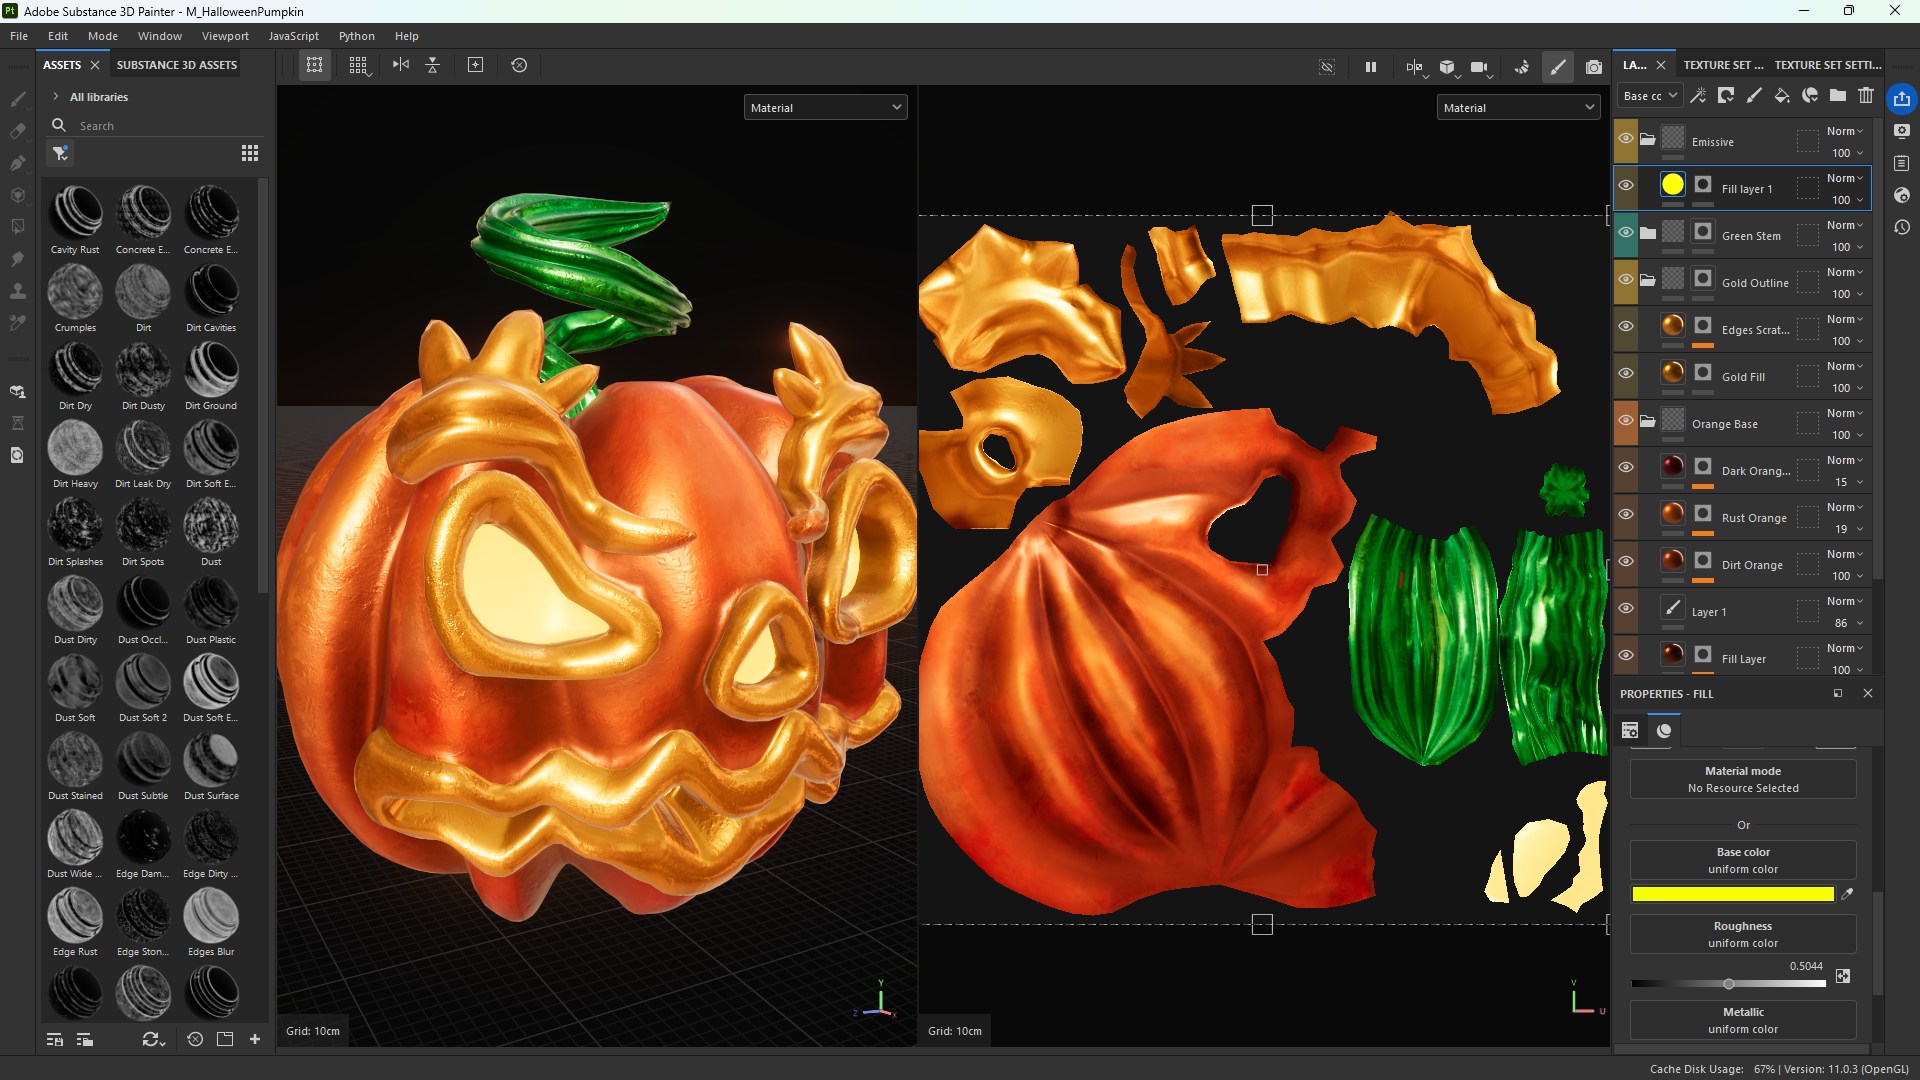Select the Paint brush tool in left toolbar
Viewport: 1920px width, 1080px height.
pos(17,98)
